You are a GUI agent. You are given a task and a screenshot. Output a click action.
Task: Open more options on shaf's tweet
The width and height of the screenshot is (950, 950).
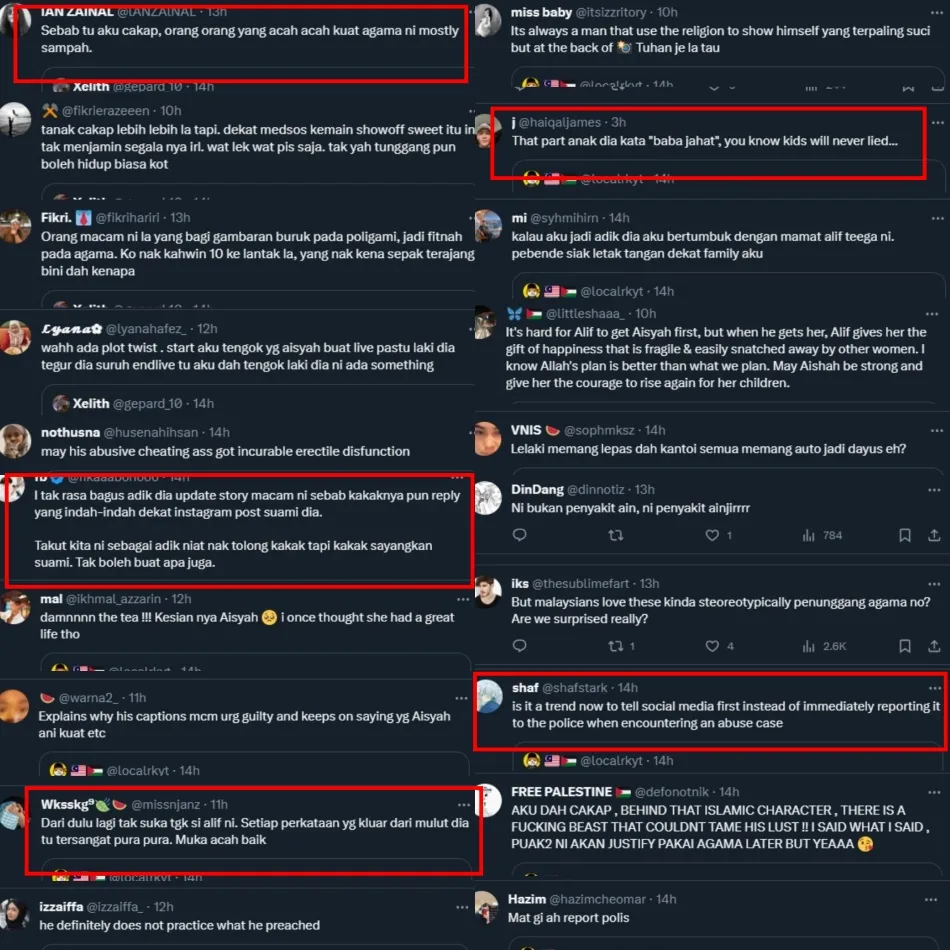[x=935, y=688]
